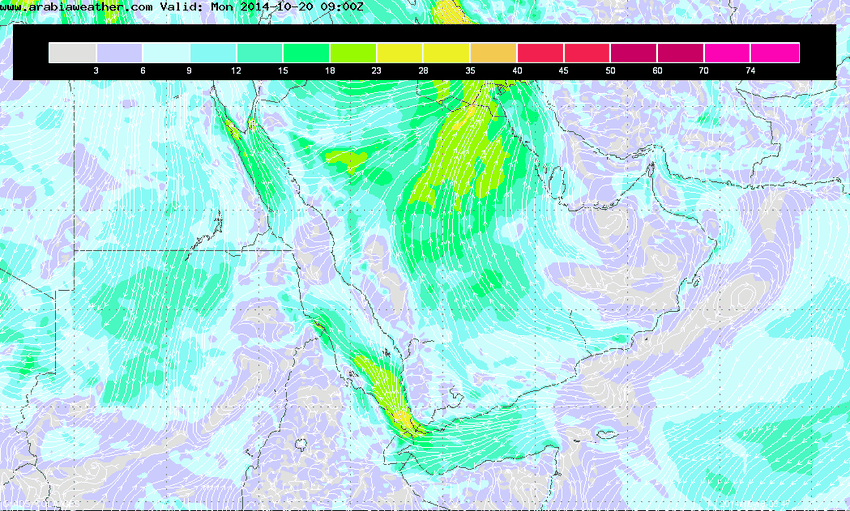Pick the pale cyan swatch between 6 and 9

[166, 52]
